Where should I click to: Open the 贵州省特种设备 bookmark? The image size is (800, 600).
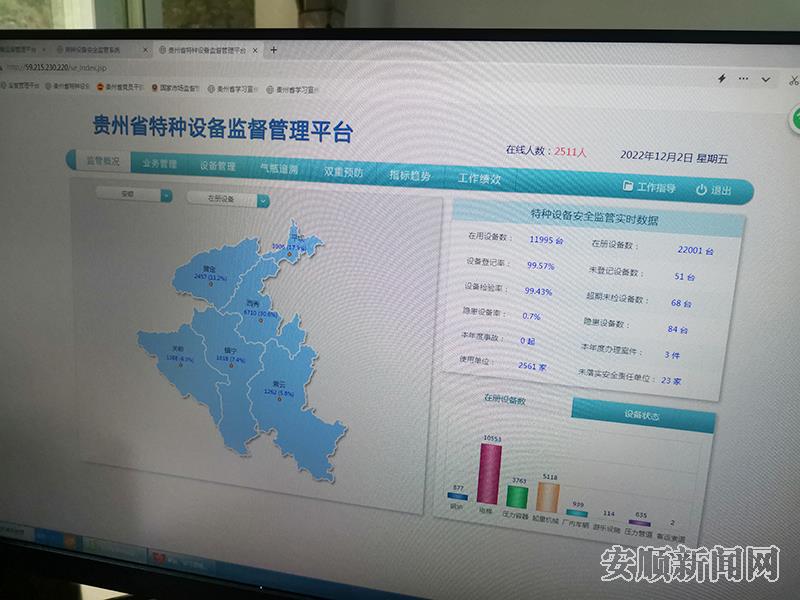click(67, 86)
